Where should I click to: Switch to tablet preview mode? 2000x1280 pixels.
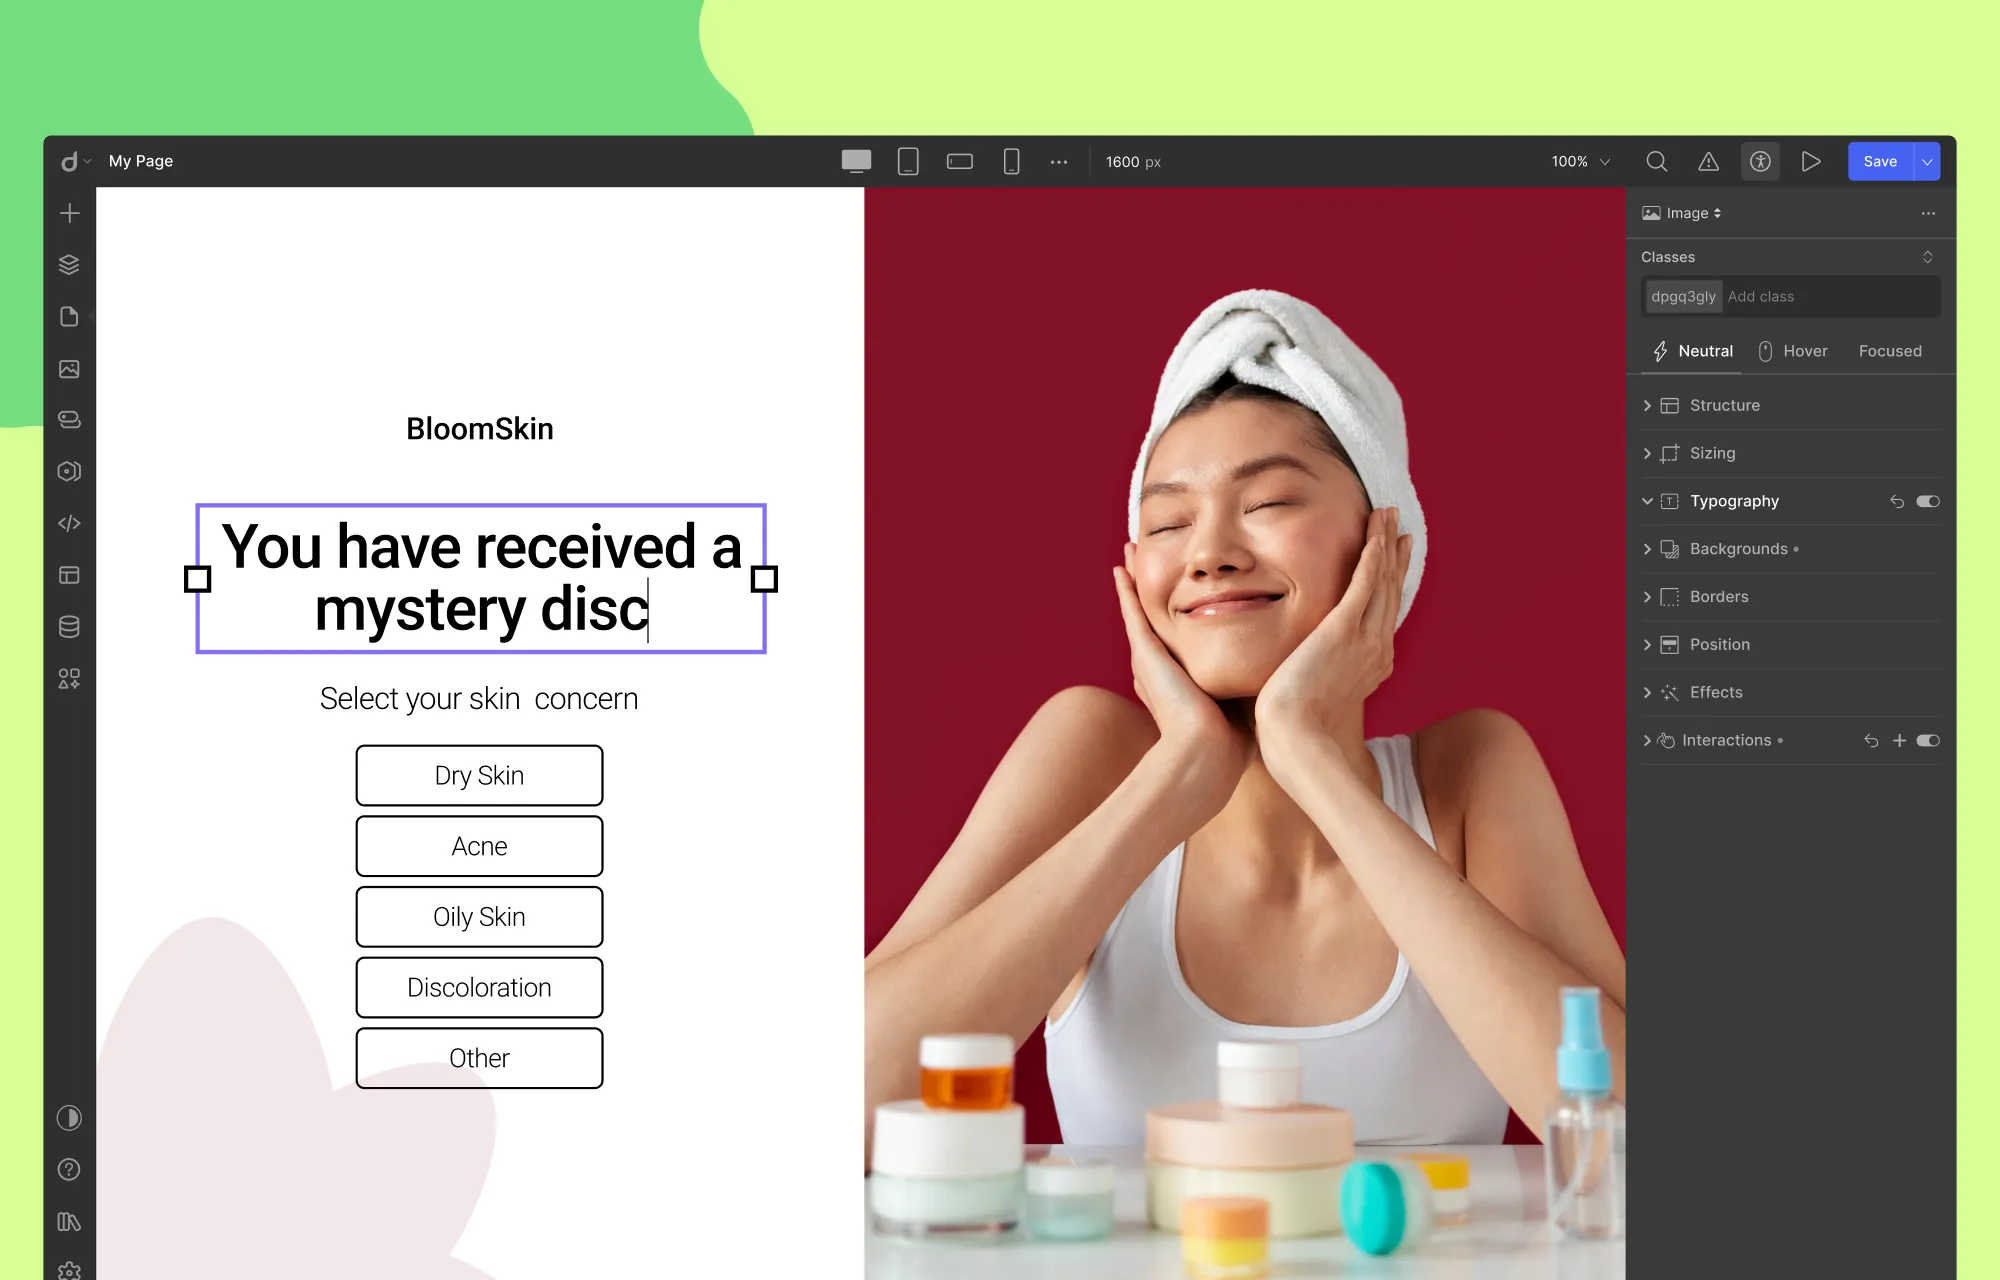(908, 161)
